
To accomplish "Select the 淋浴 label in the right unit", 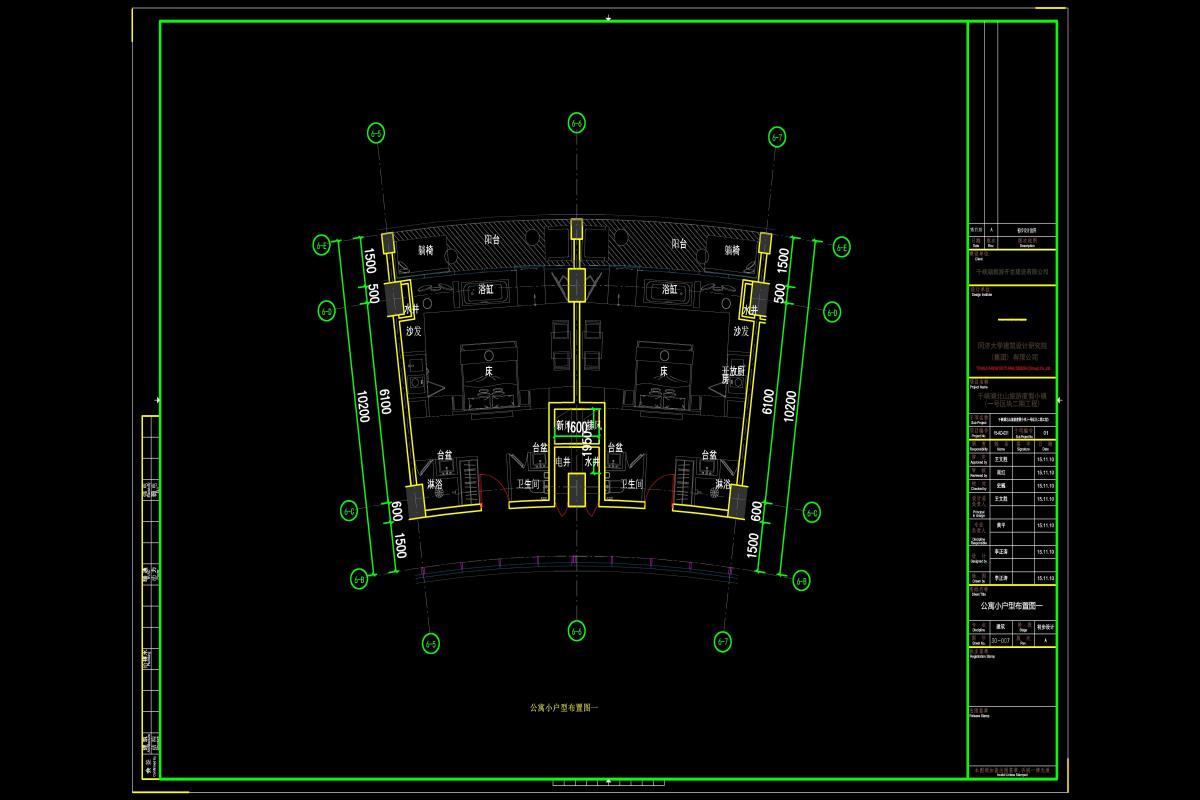I will click(723, 484).
